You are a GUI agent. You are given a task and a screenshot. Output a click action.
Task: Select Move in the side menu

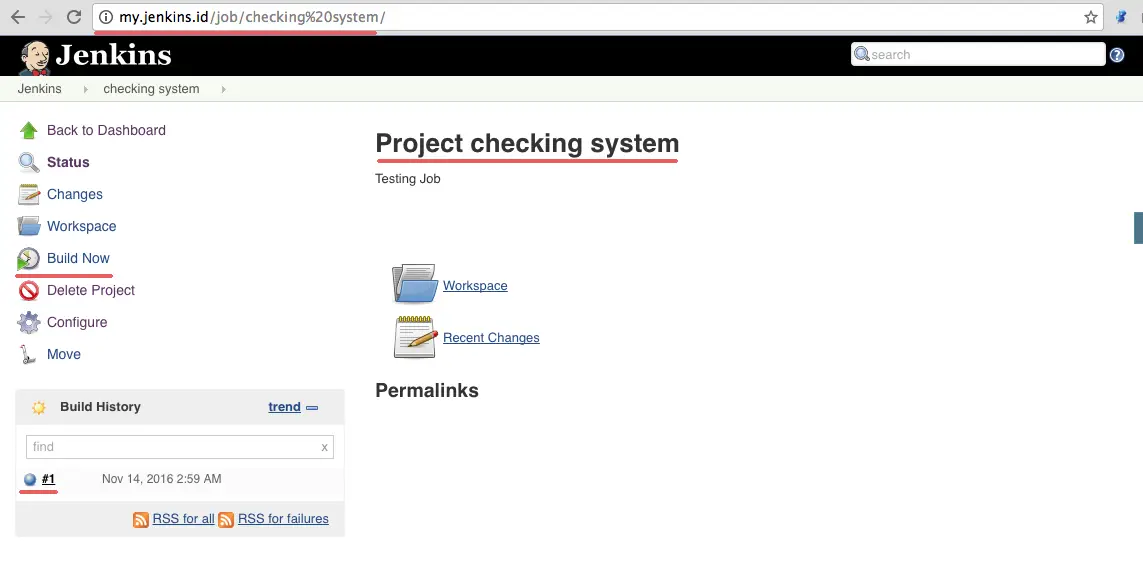tap(64, 354)
